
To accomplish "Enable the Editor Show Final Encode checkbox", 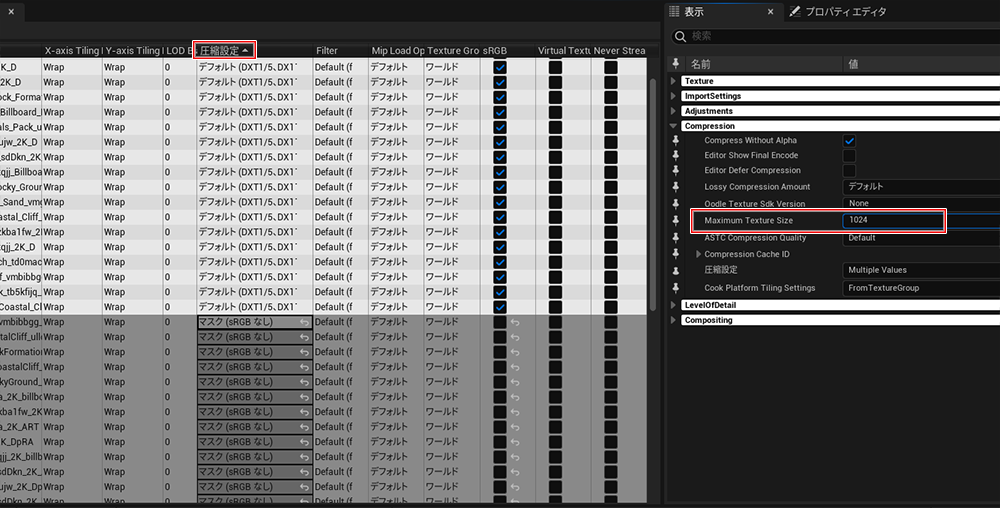I will [x=849, y=156].
